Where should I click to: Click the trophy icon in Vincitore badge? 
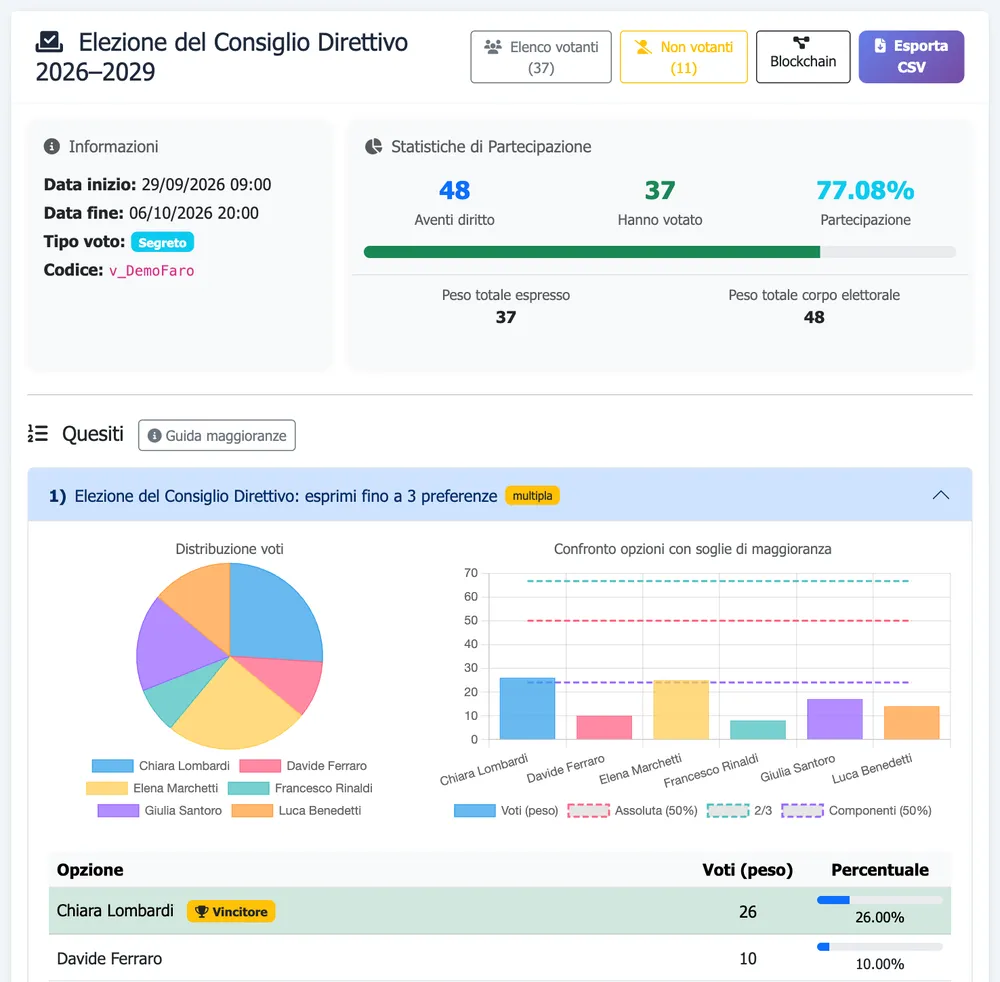(202, 911)
